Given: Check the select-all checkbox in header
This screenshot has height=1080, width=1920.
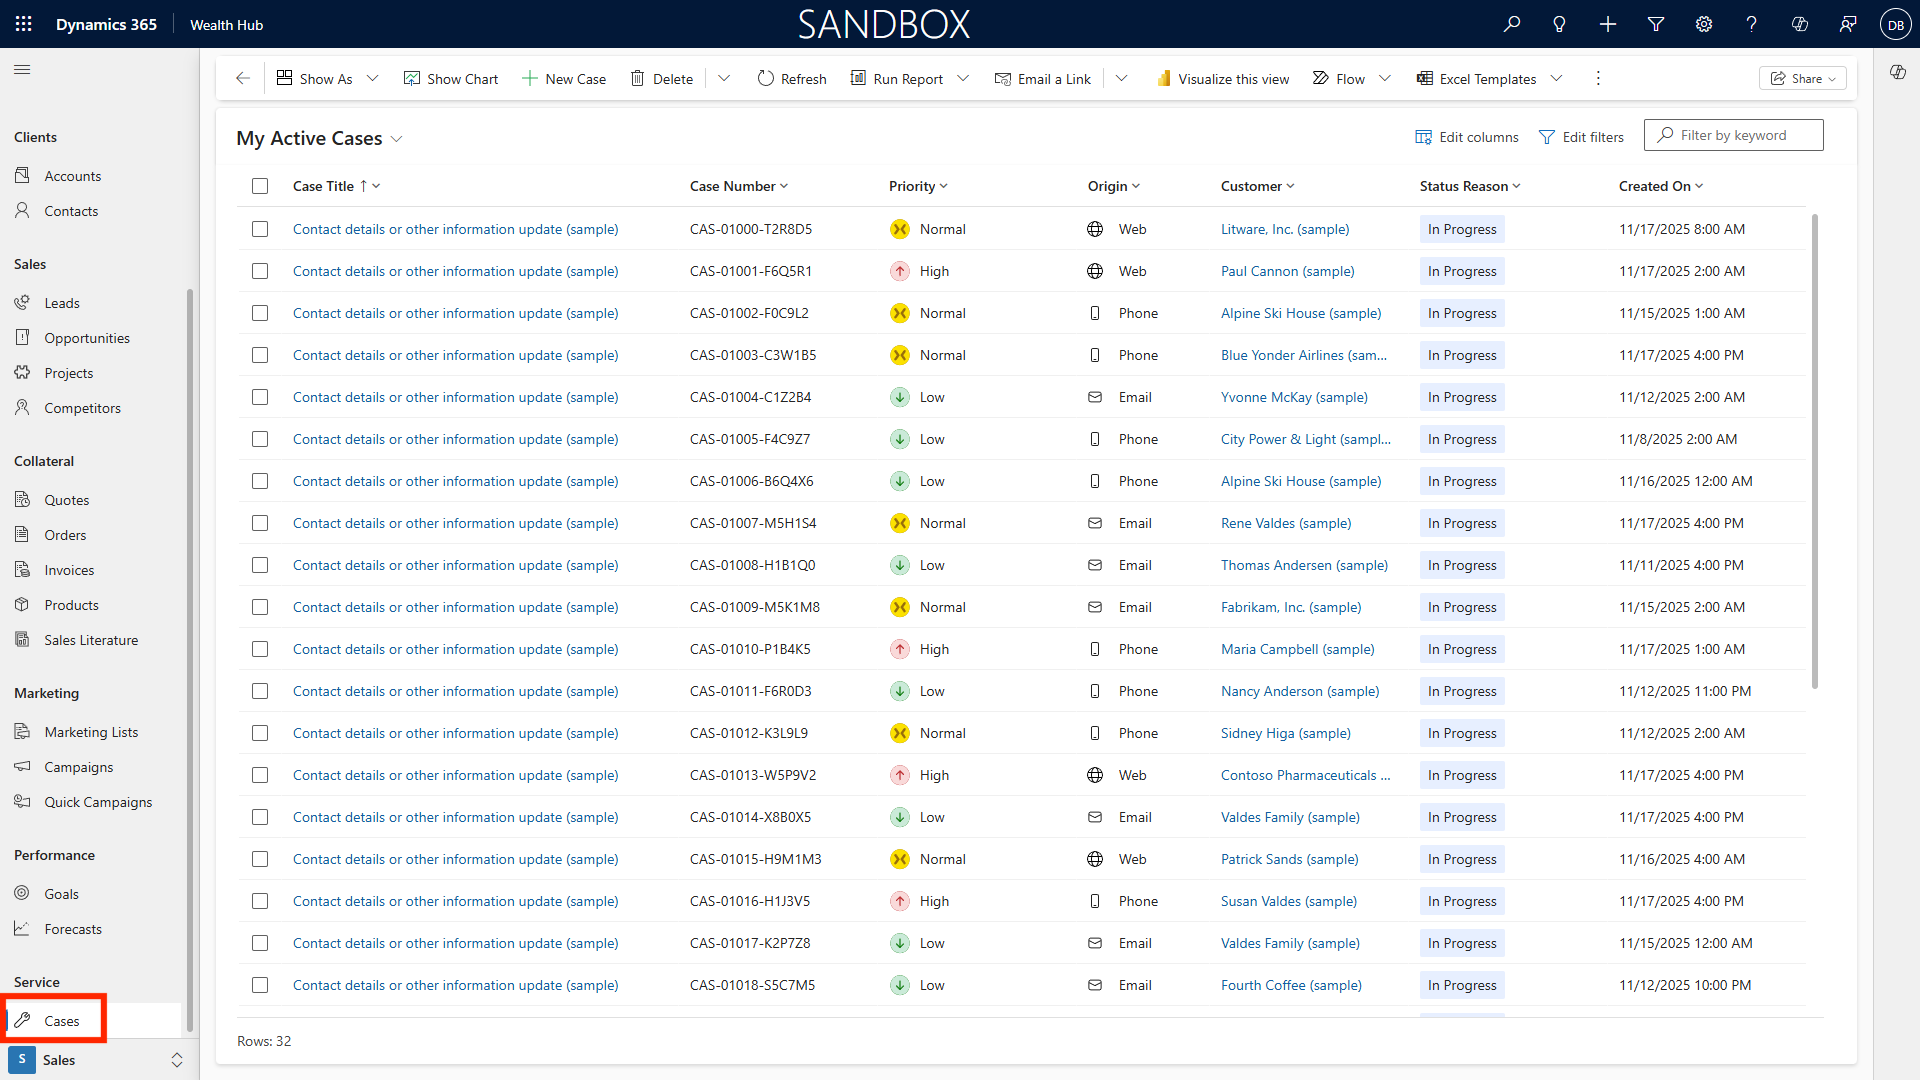Looking at the screenshot, I should (x=260, y=186).
